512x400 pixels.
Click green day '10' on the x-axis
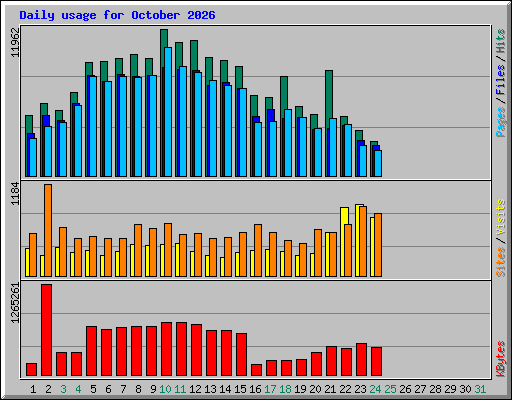coord(165,389)
